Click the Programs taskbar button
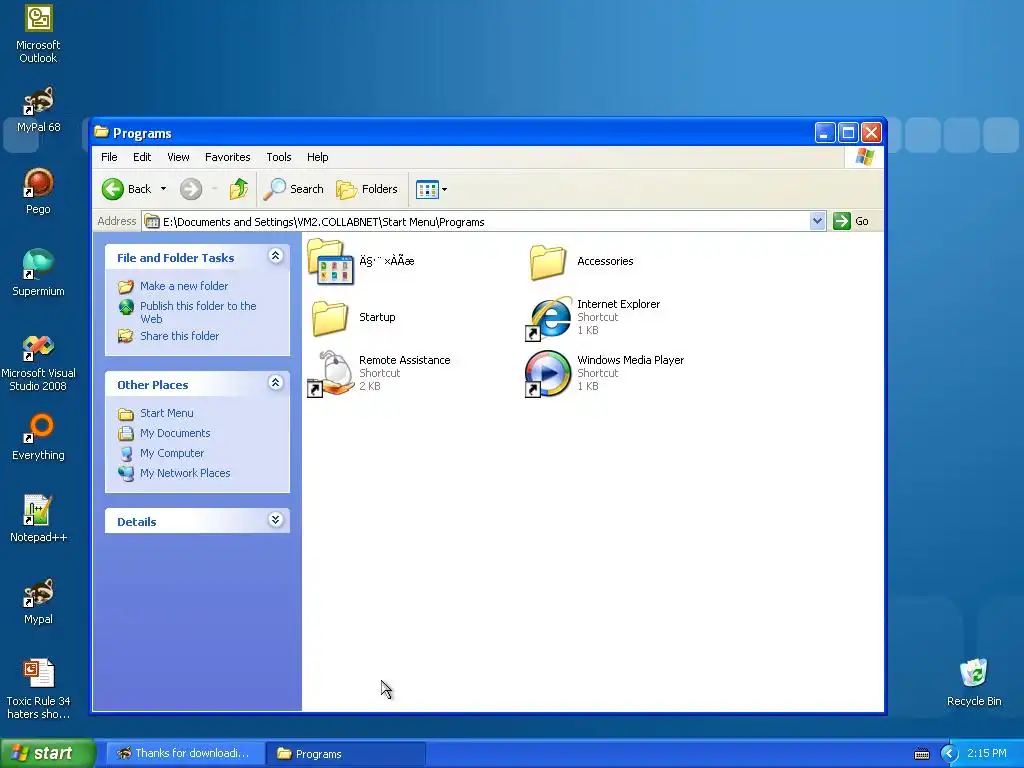 [346, 754]
